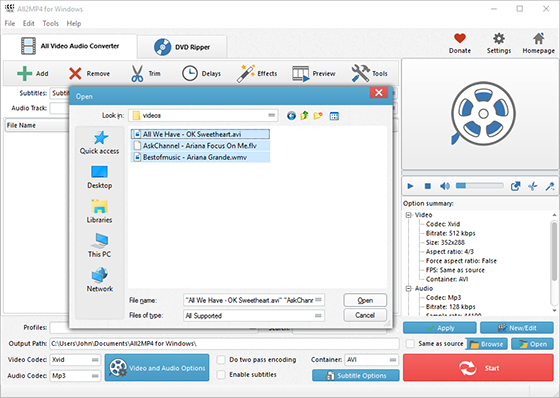560x398 pixels.
Task: Adjust the preview volume slider
Action: (x=480, y=186)
